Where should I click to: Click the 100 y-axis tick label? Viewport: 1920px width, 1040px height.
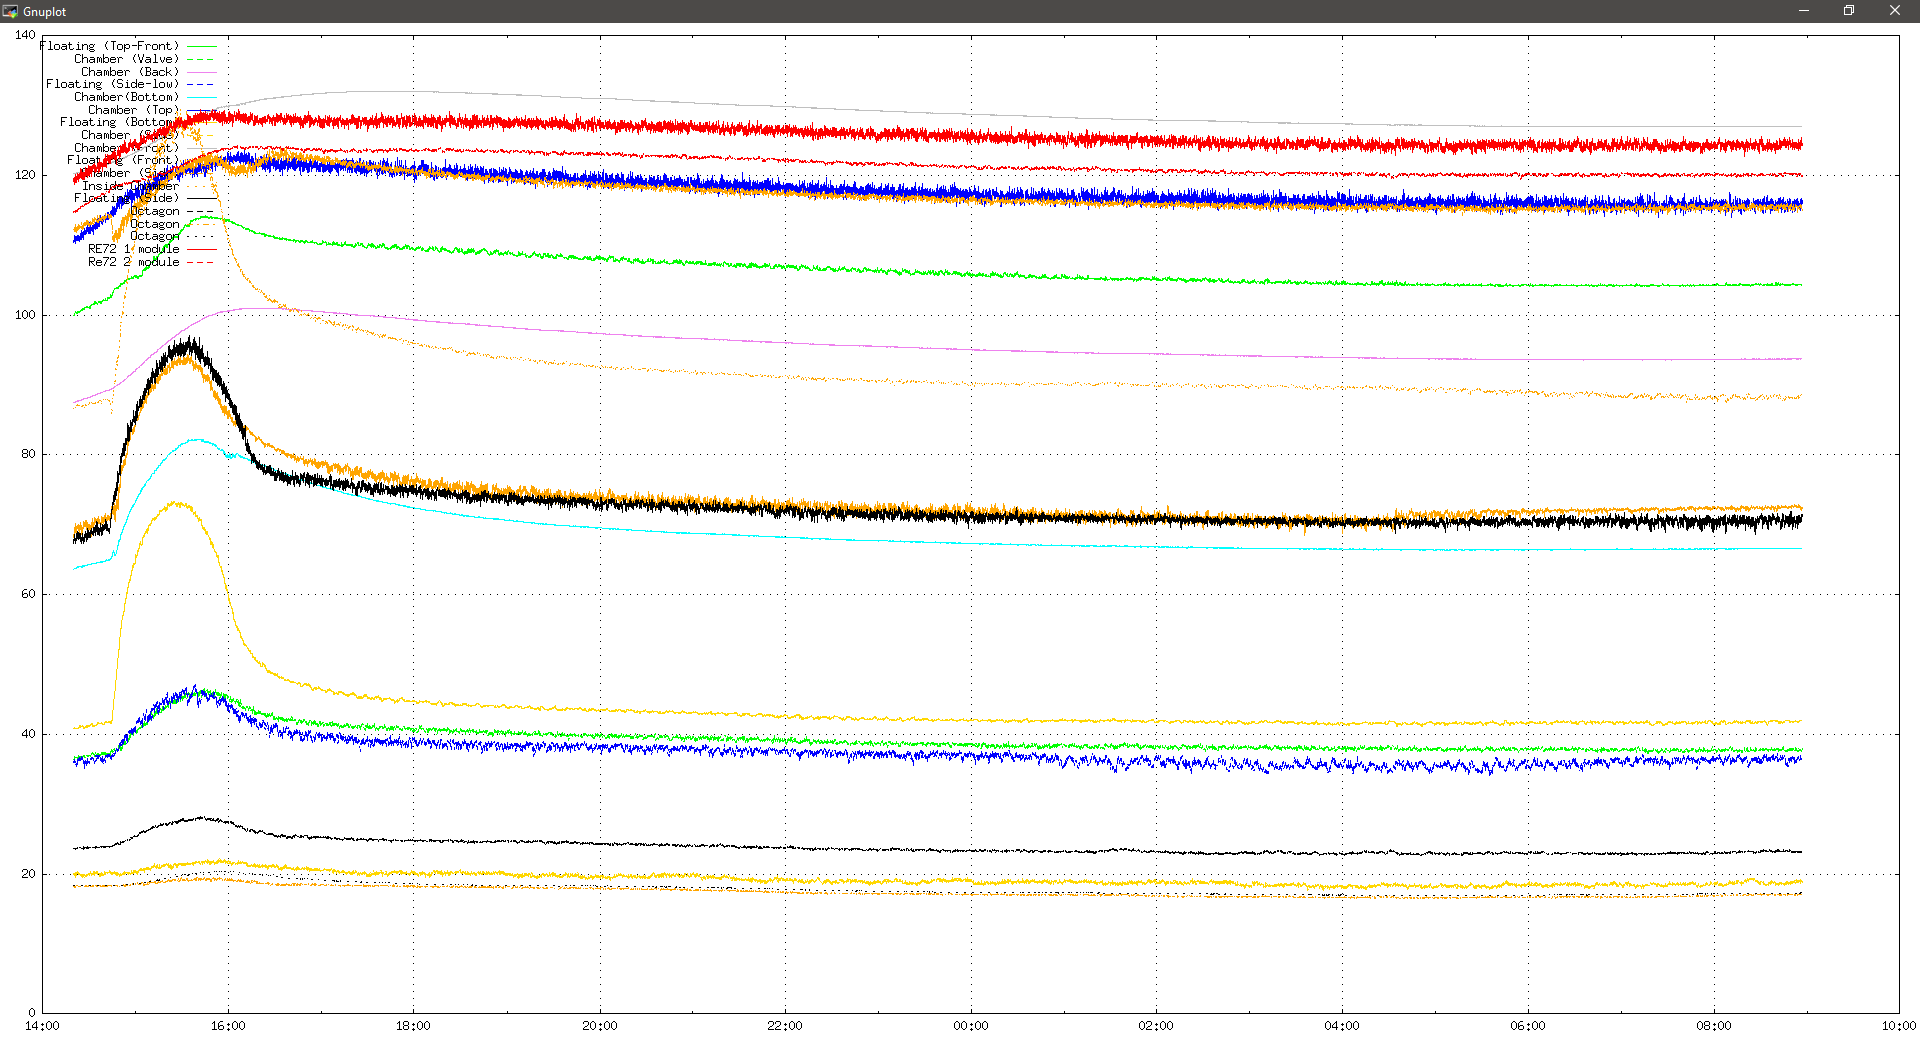click(25, 315)
